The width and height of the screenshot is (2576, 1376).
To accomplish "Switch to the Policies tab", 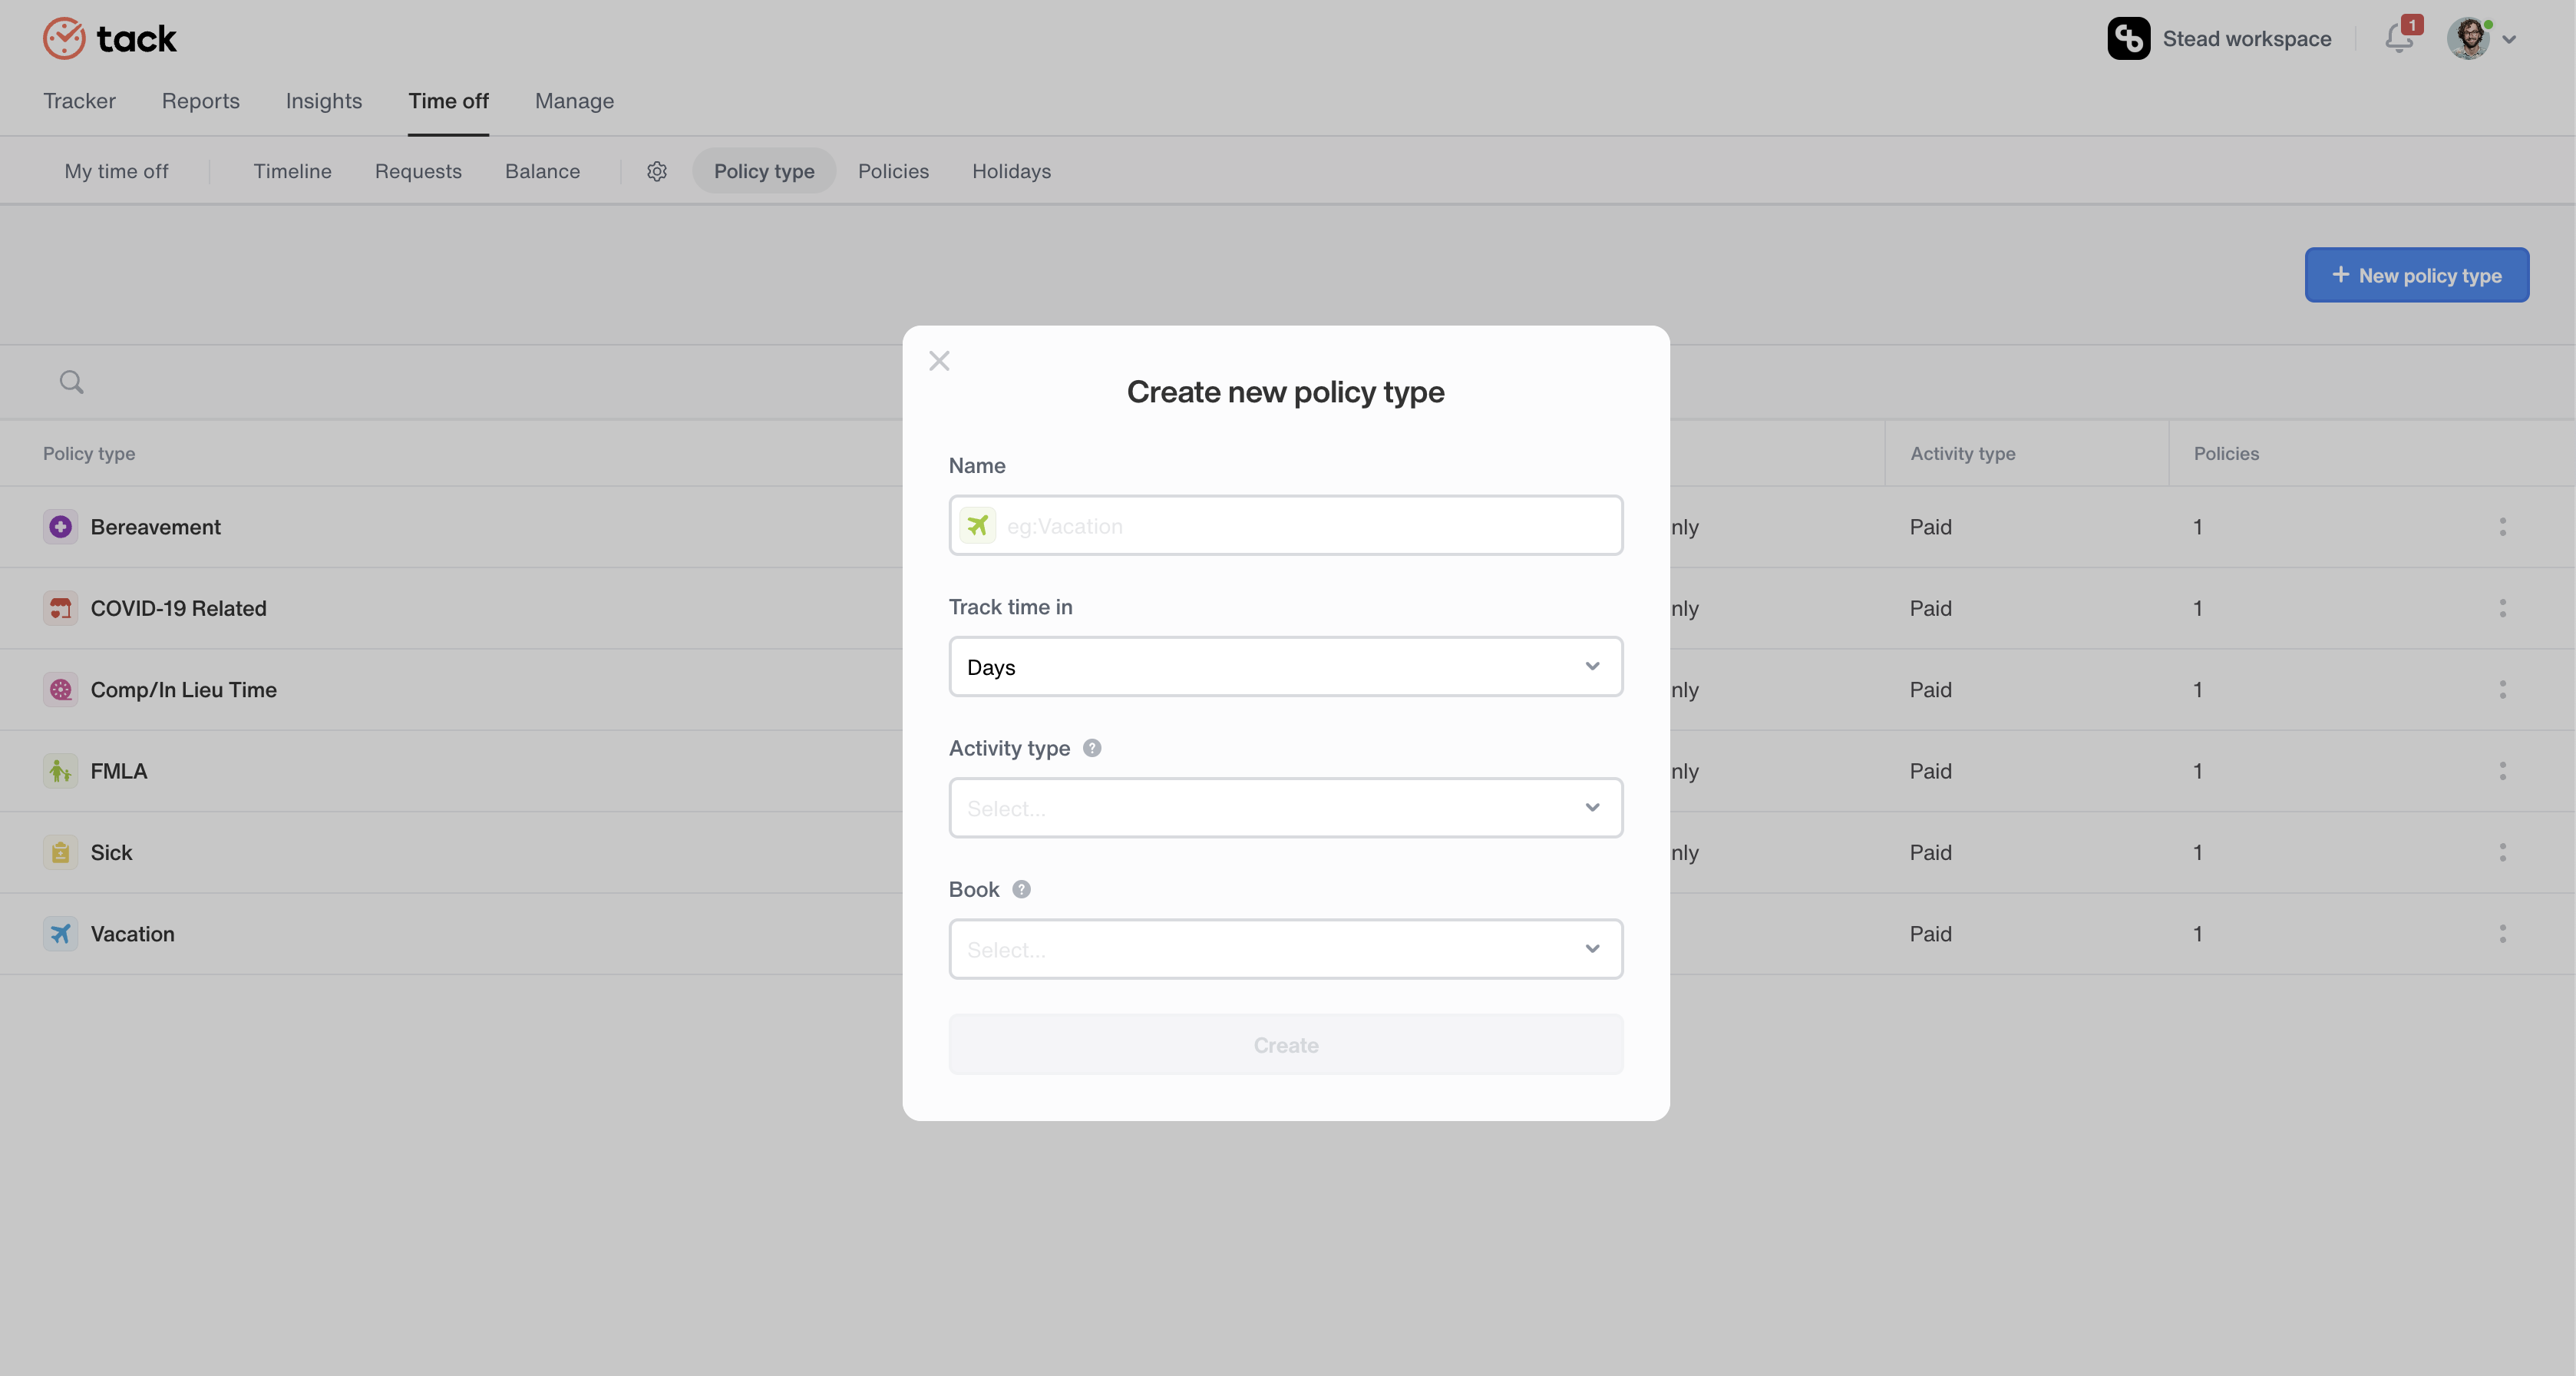I will 893,170.
